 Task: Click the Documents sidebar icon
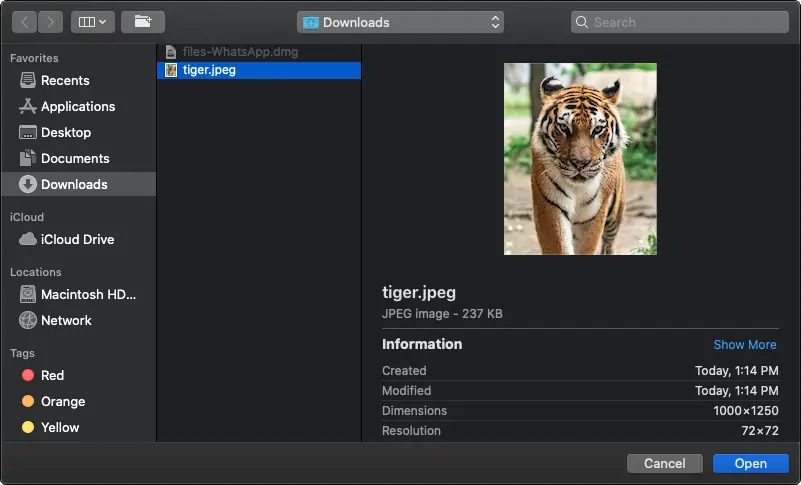click(28, 158)
